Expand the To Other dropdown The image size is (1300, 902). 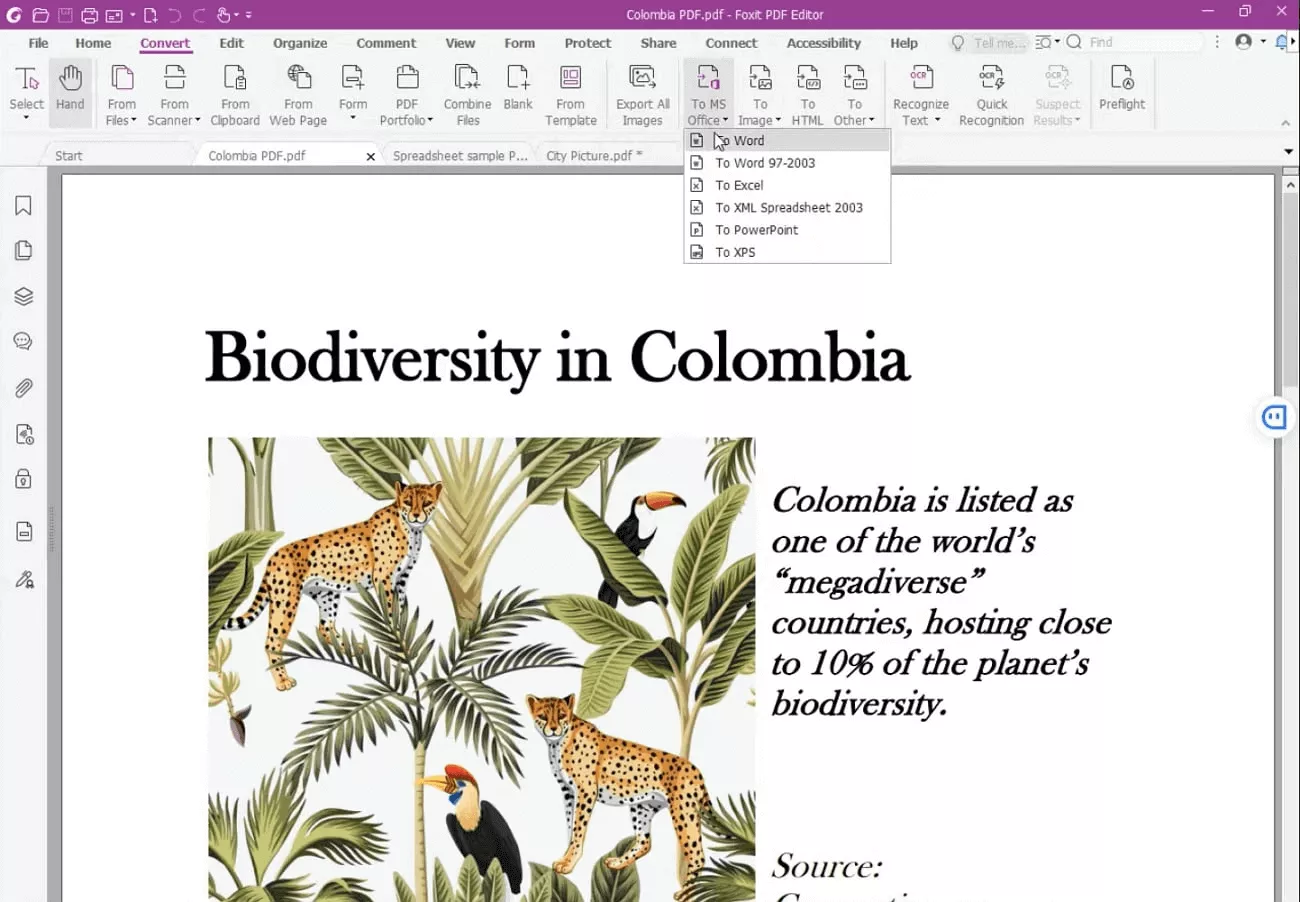[854, 95]
